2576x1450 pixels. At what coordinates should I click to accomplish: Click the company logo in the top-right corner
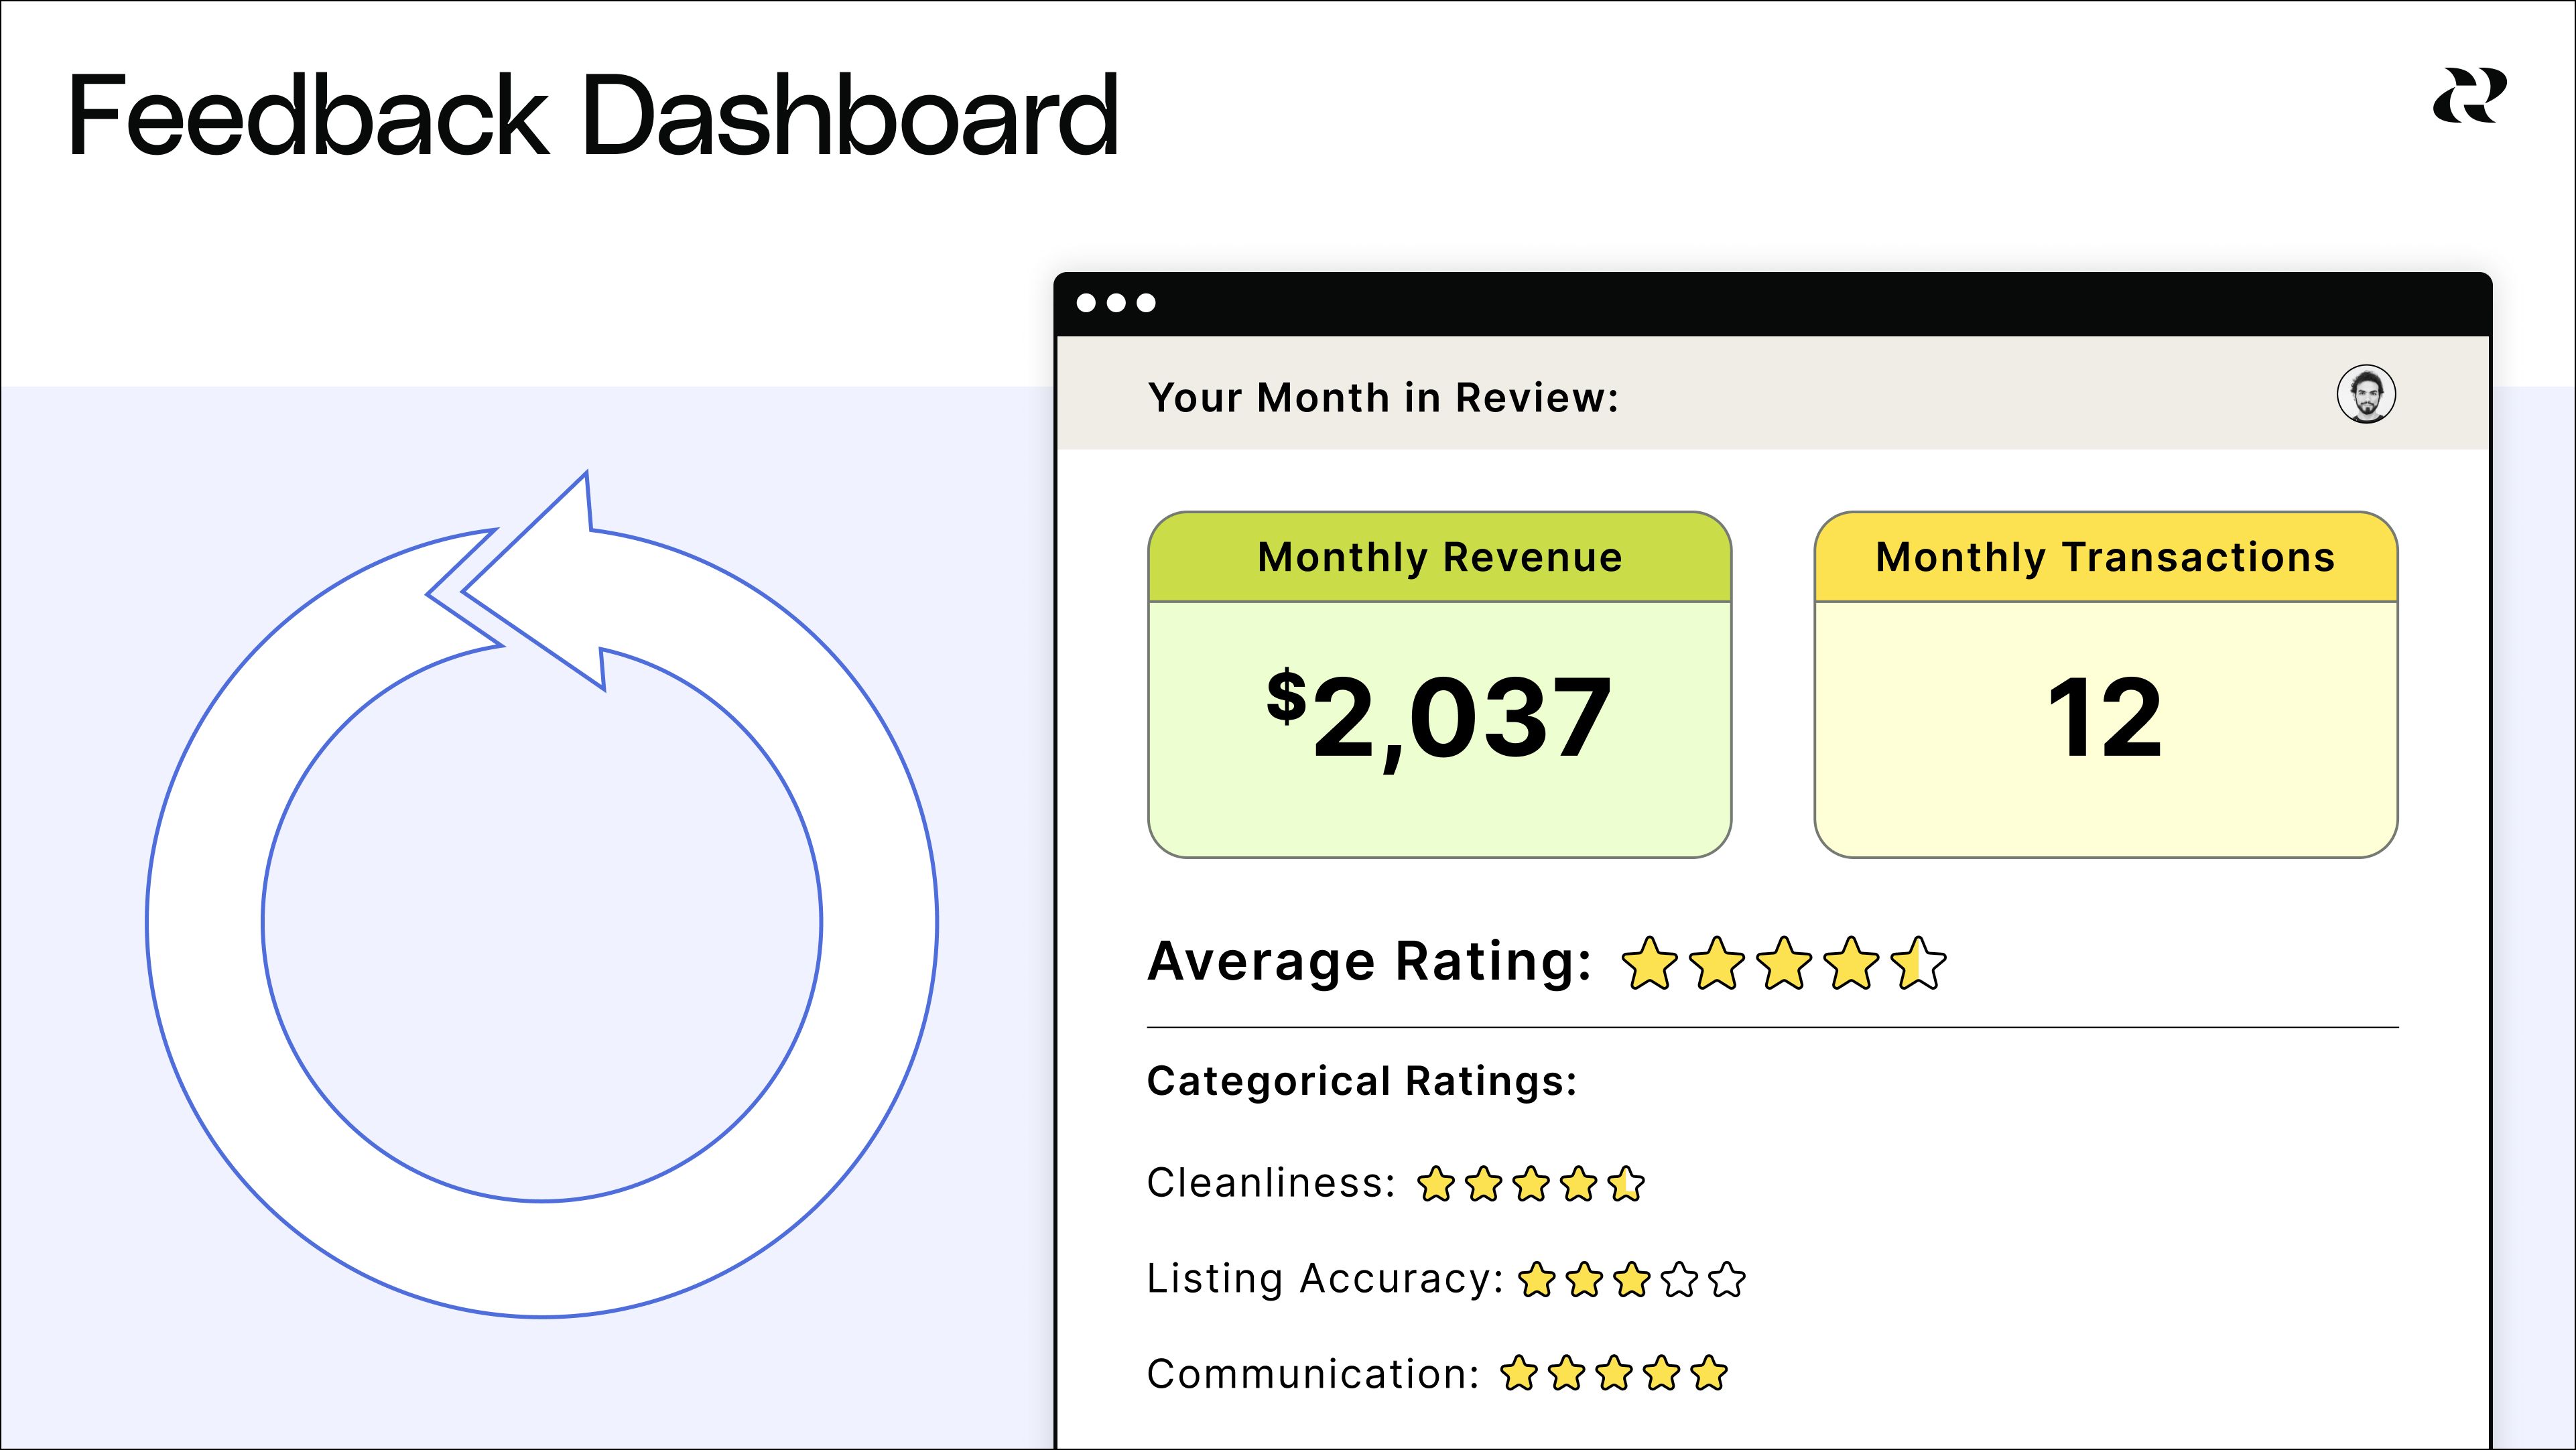(x=2469, y=96)
